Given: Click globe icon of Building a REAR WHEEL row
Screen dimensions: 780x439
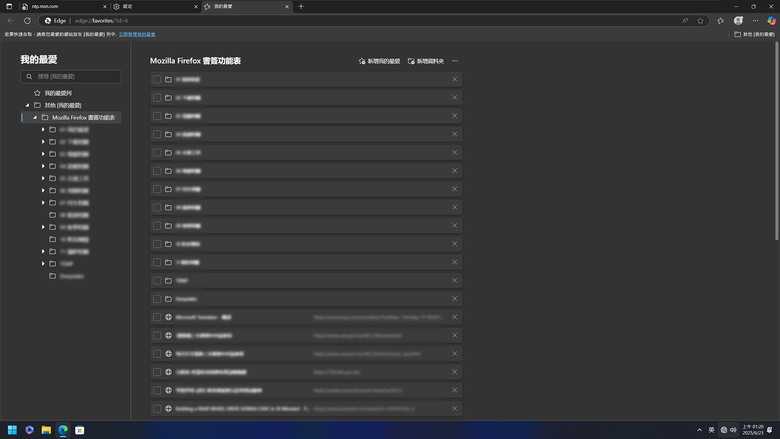Looking at the screenshot, I should coord(169,409).
